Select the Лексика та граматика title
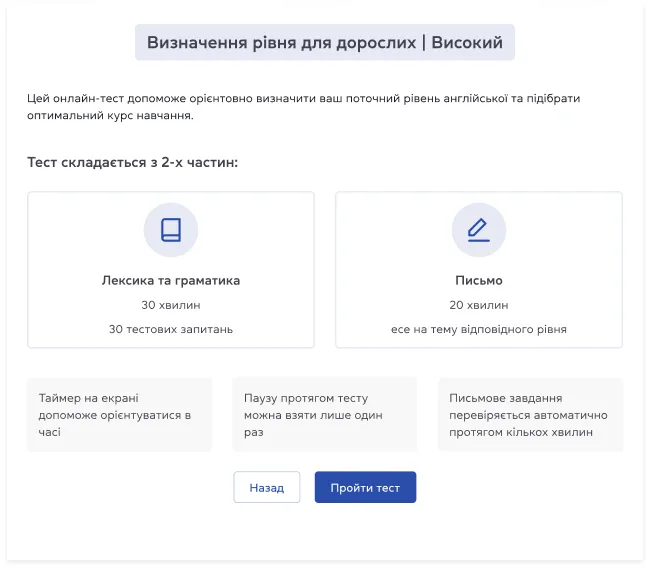Viewport: 650px width, 569px height. pyautogui.click(x=171, y=281)
